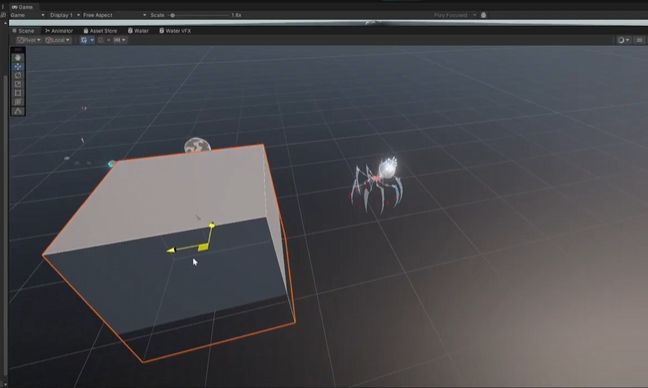The image size is (648, 388).
Task: Click the debug bug icon in Game toolbar
Action: pyautogui.click(x=484, y=15)
